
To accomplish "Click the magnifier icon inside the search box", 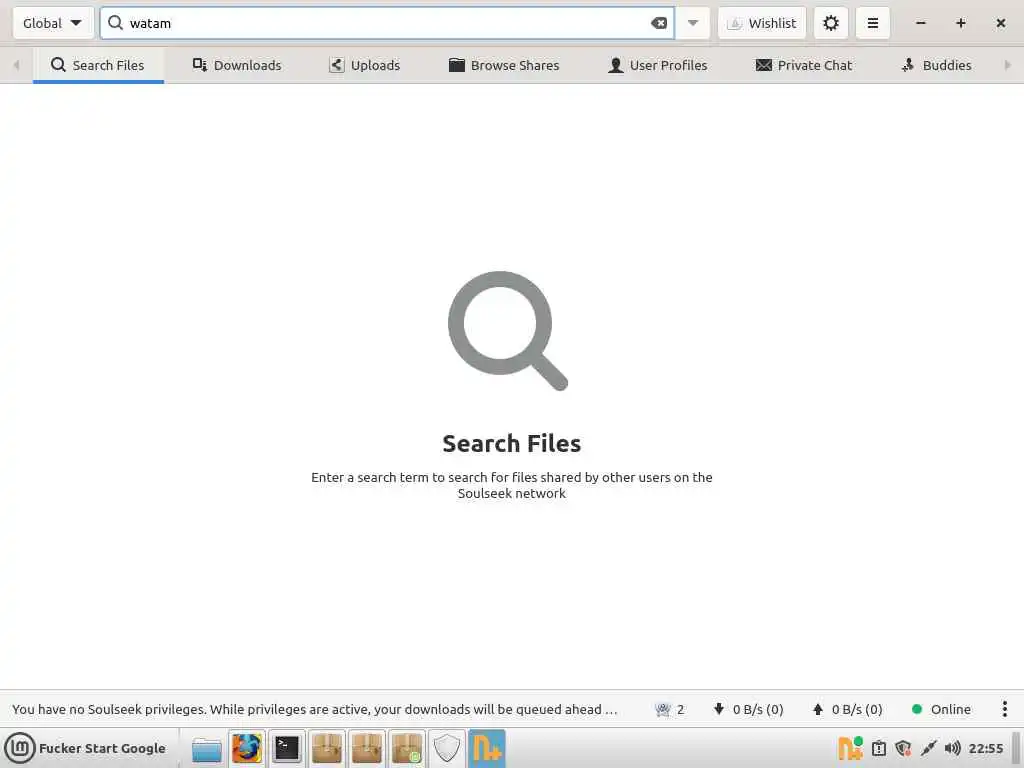I will pyautogui.click(x=116, y=23).
